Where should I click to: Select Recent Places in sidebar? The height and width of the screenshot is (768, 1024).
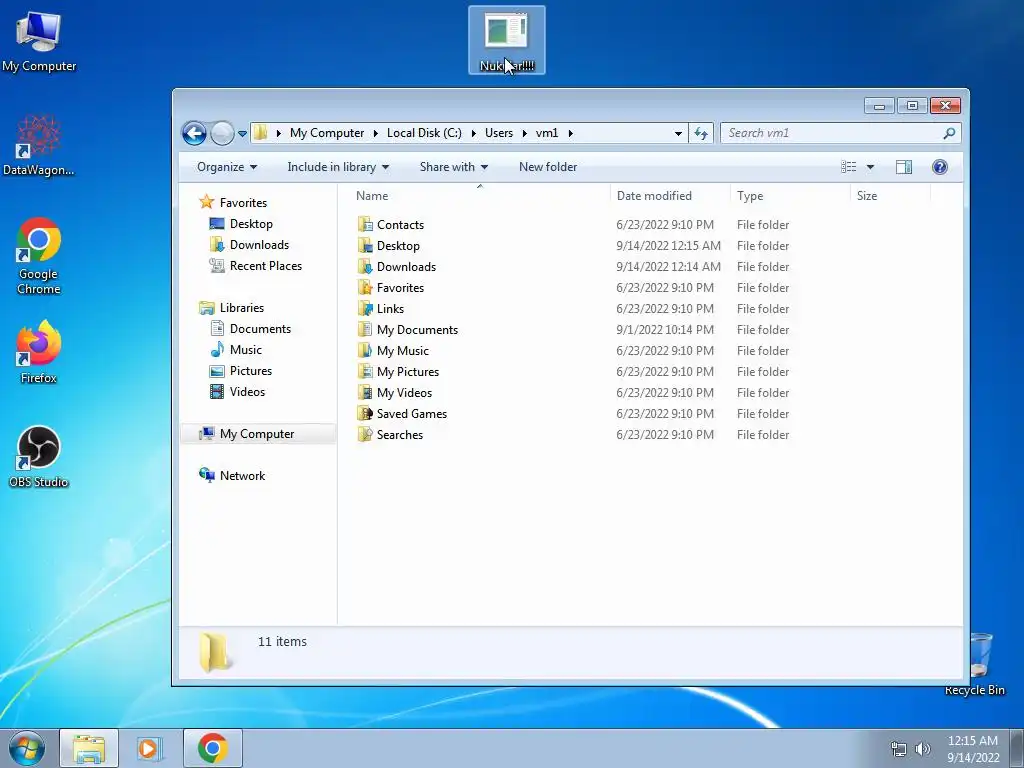pos(265,266)
